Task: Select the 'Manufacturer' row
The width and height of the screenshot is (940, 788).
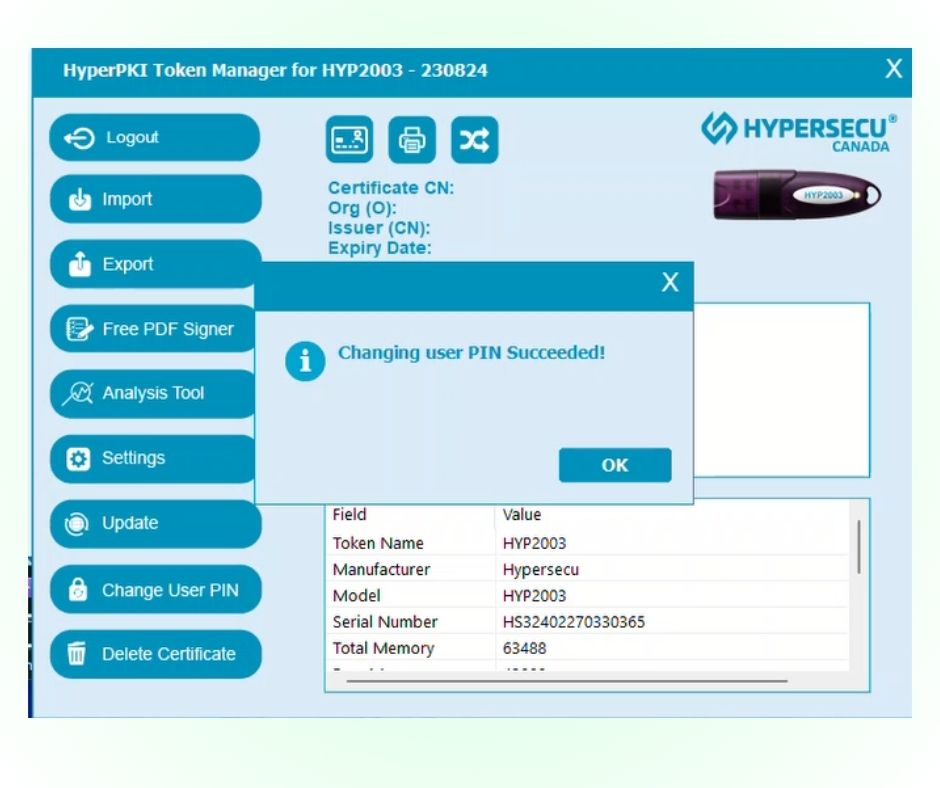Action: coord(588,569)
